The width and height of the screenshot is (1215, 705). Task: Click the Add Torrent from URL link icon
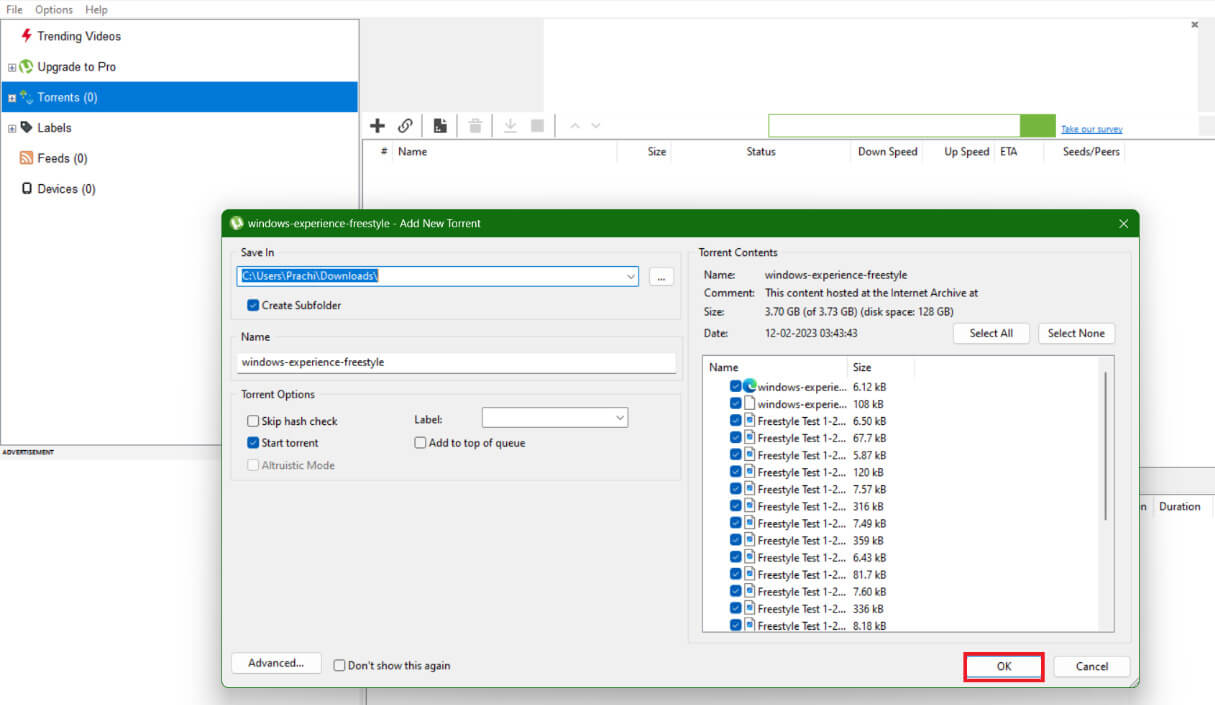tap(405, 126)
